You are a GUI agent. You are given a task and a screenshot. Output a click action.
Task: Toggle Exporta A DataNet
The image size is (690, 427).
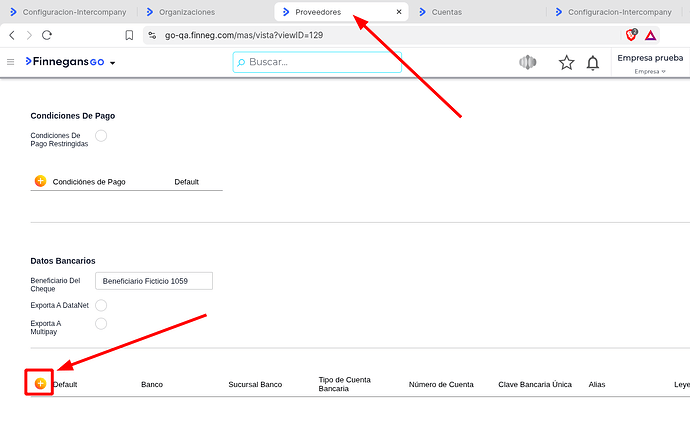(x=101, y=305)
